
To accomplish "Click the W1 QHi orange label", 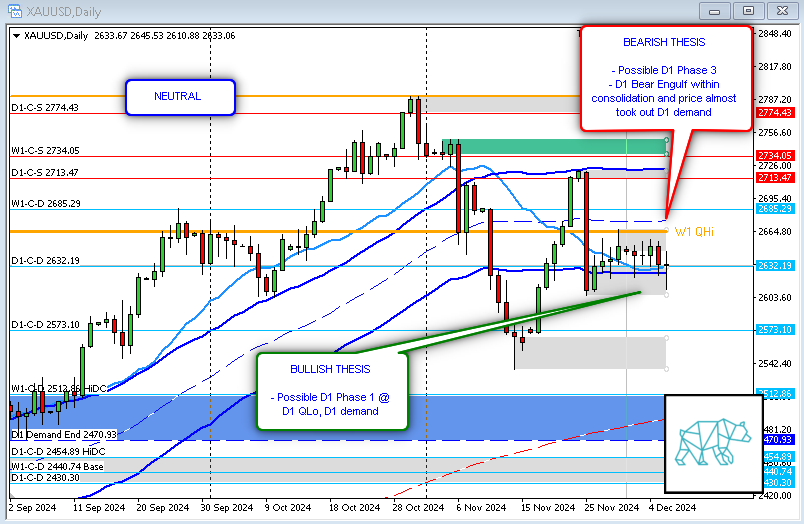I will (x=693, y=232).
